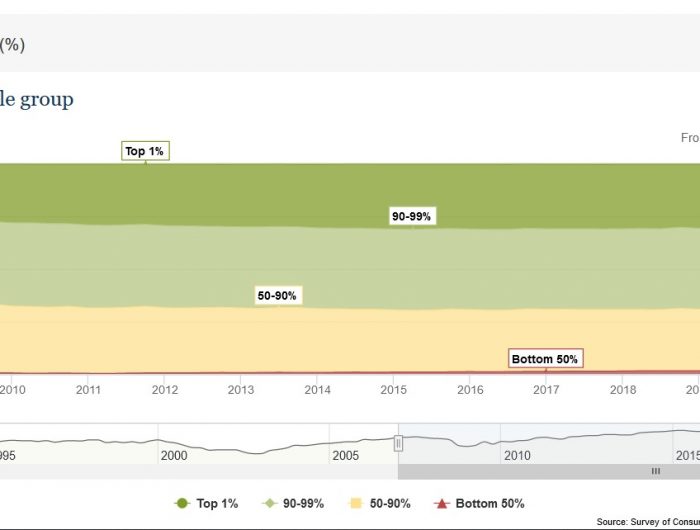Click the Top 1% data label on chart
700x530 pixels.
pyautogui.click(x=145, y=151)
